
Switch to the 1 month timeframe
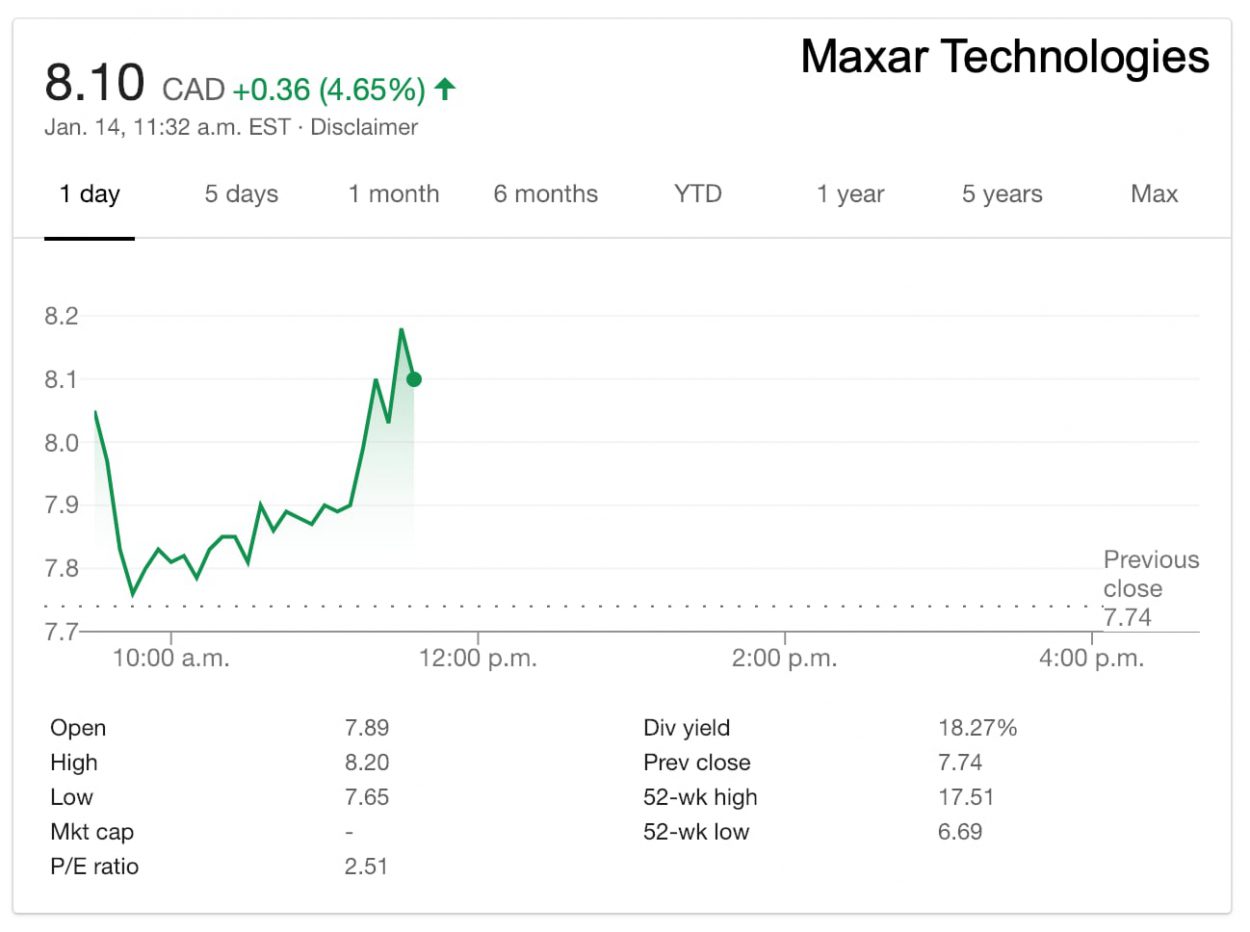[x=395, y=194]
